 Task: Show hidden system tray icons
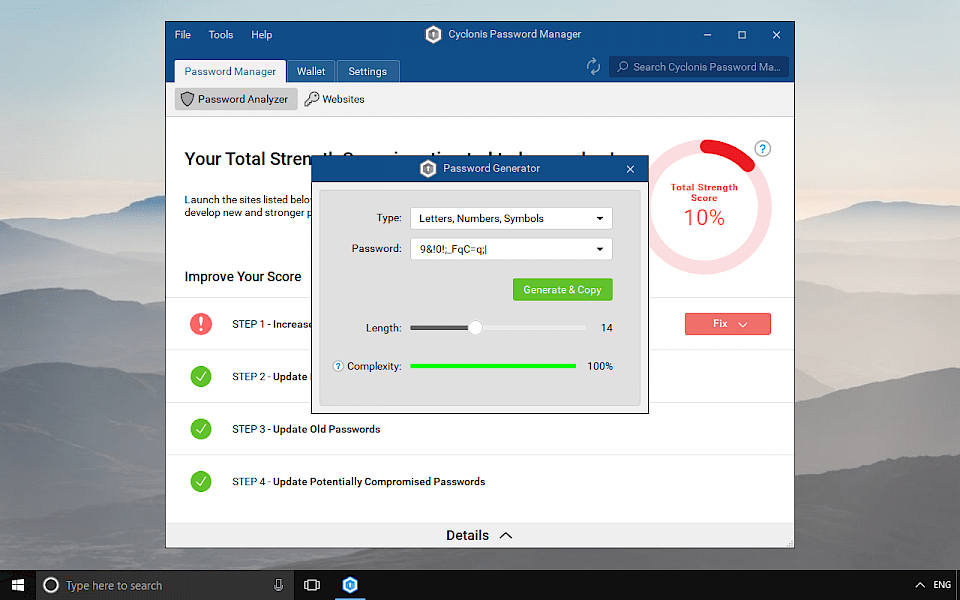tap(920, 585)
